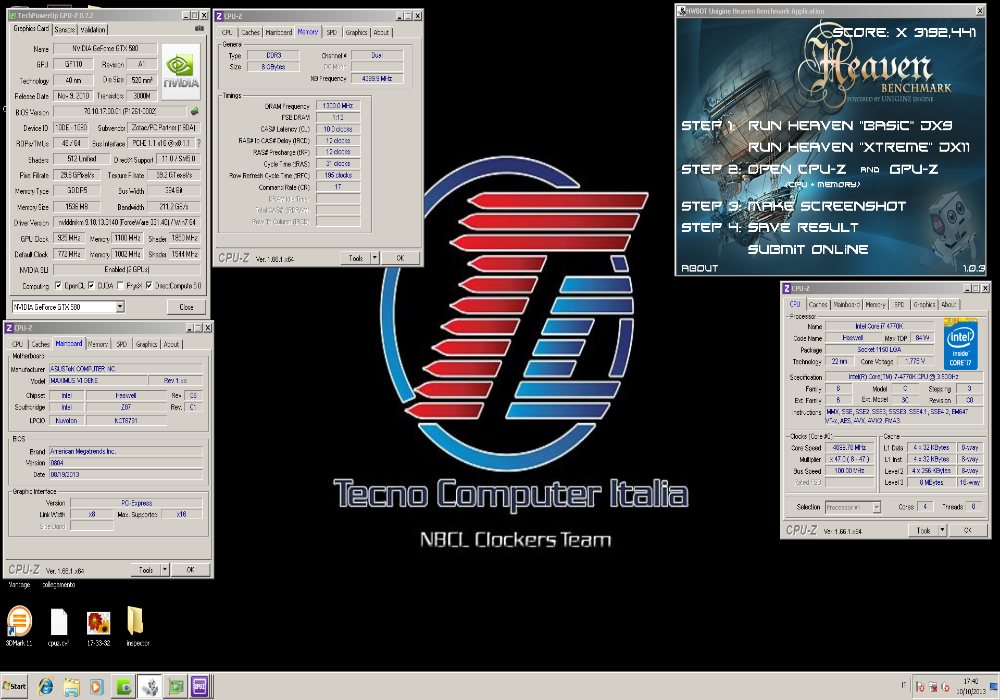This screenshot has width=1000, height=700.
Task: Click the BIOS Version field in GPU-Z
Action: pos(120,112)
